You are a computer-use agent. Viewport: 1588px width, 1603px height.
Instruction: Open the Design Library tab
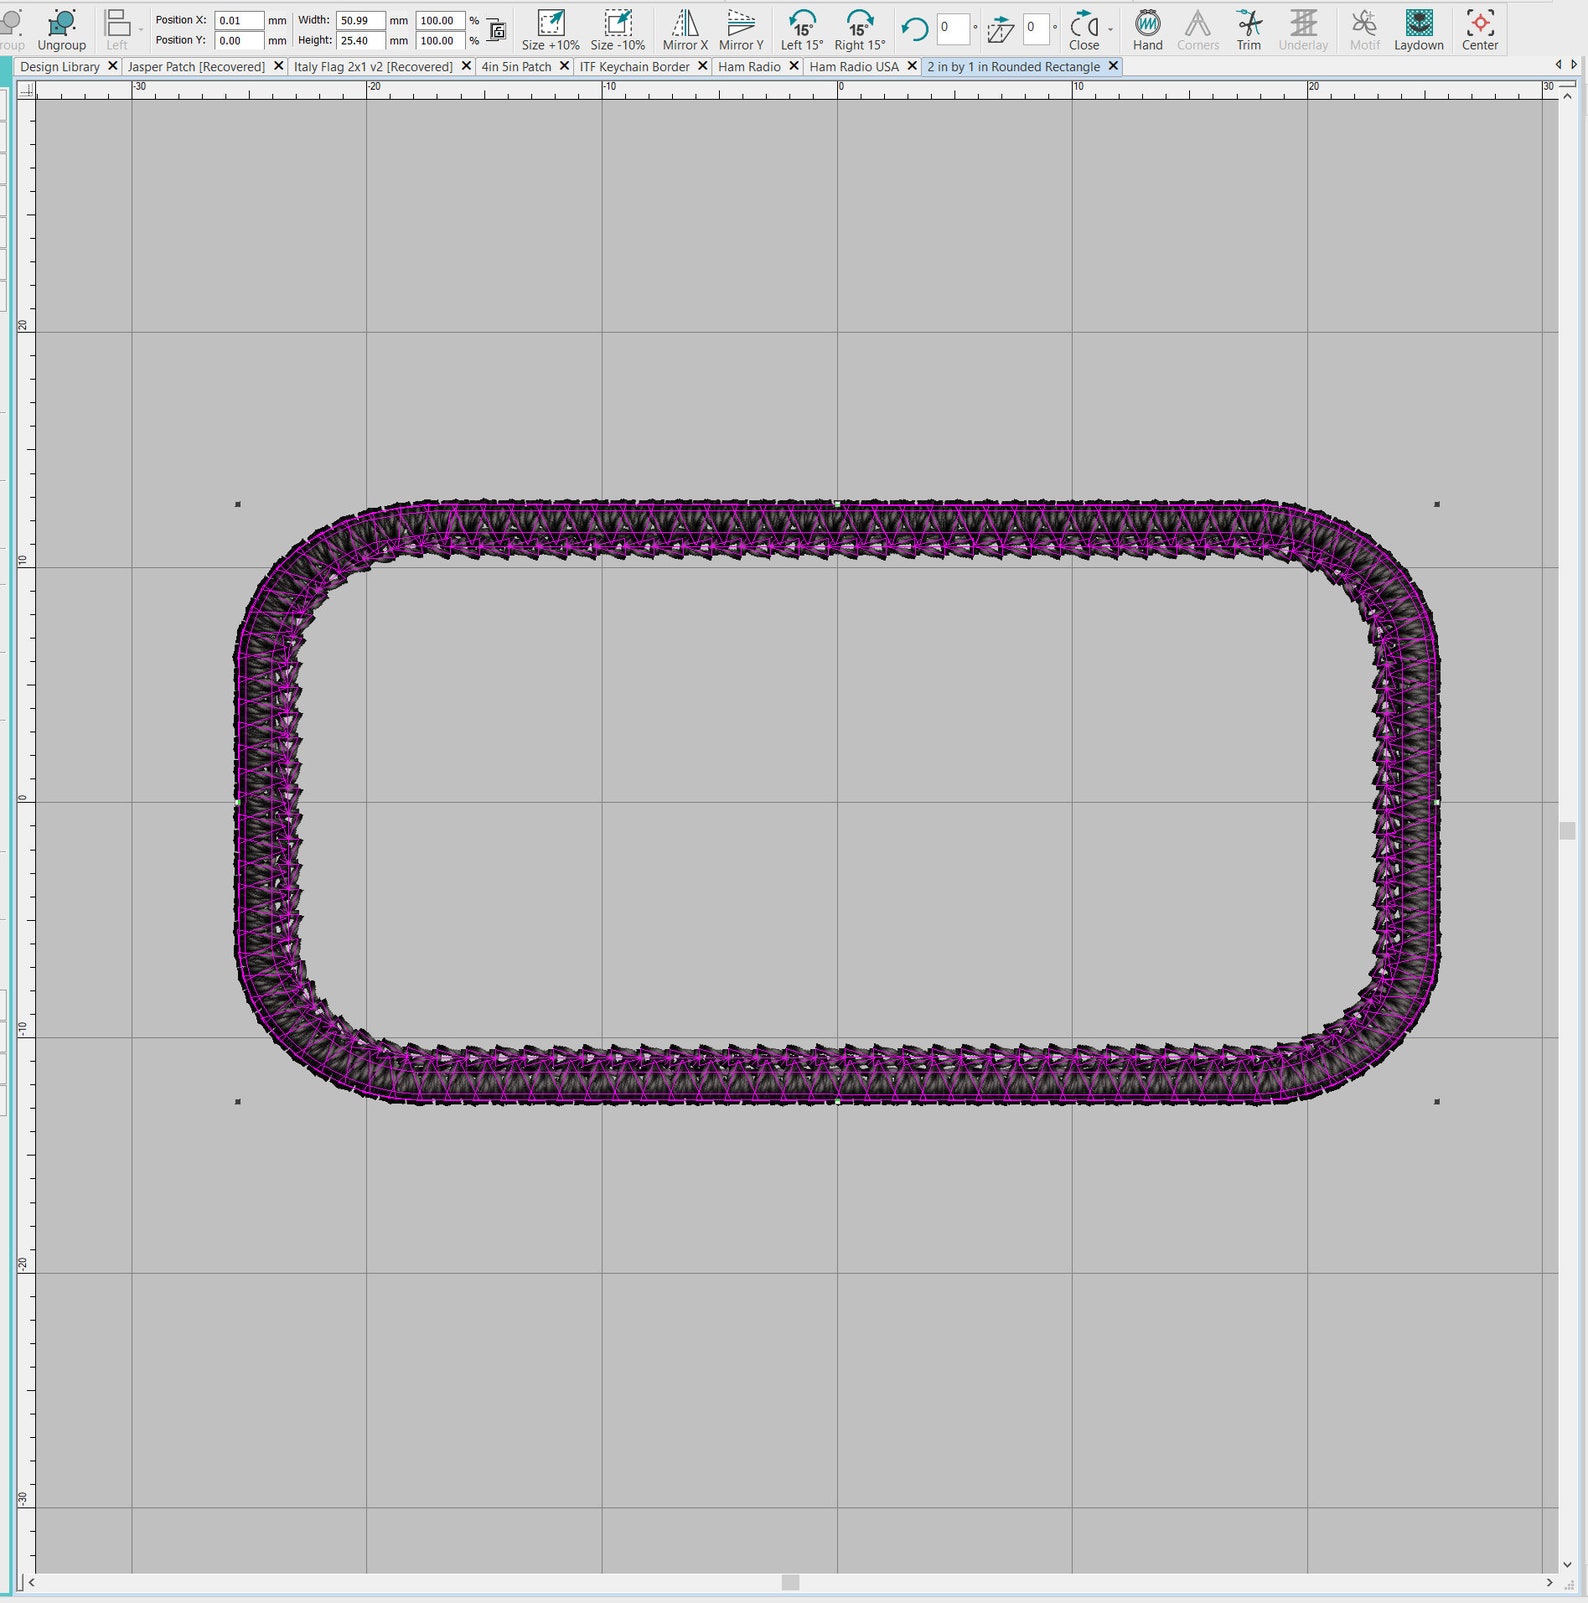click(x=60, y=67)
